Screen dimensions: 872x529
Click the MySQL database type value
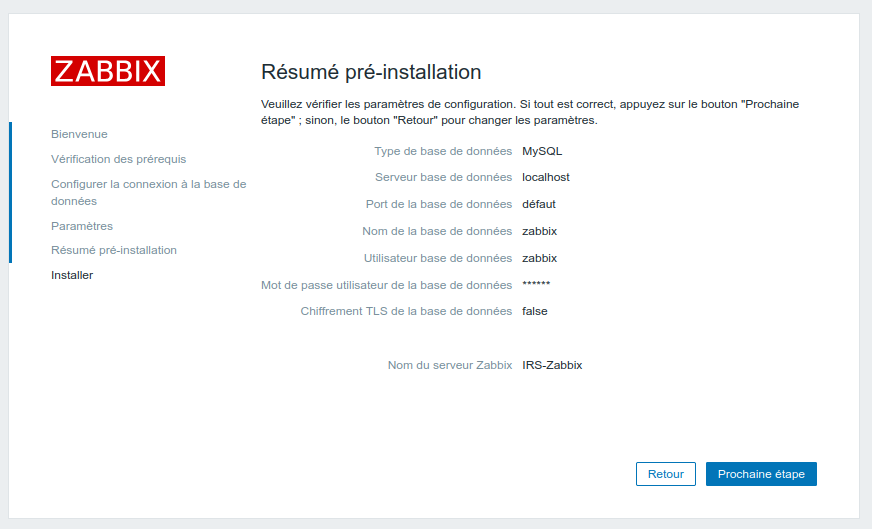542,151
